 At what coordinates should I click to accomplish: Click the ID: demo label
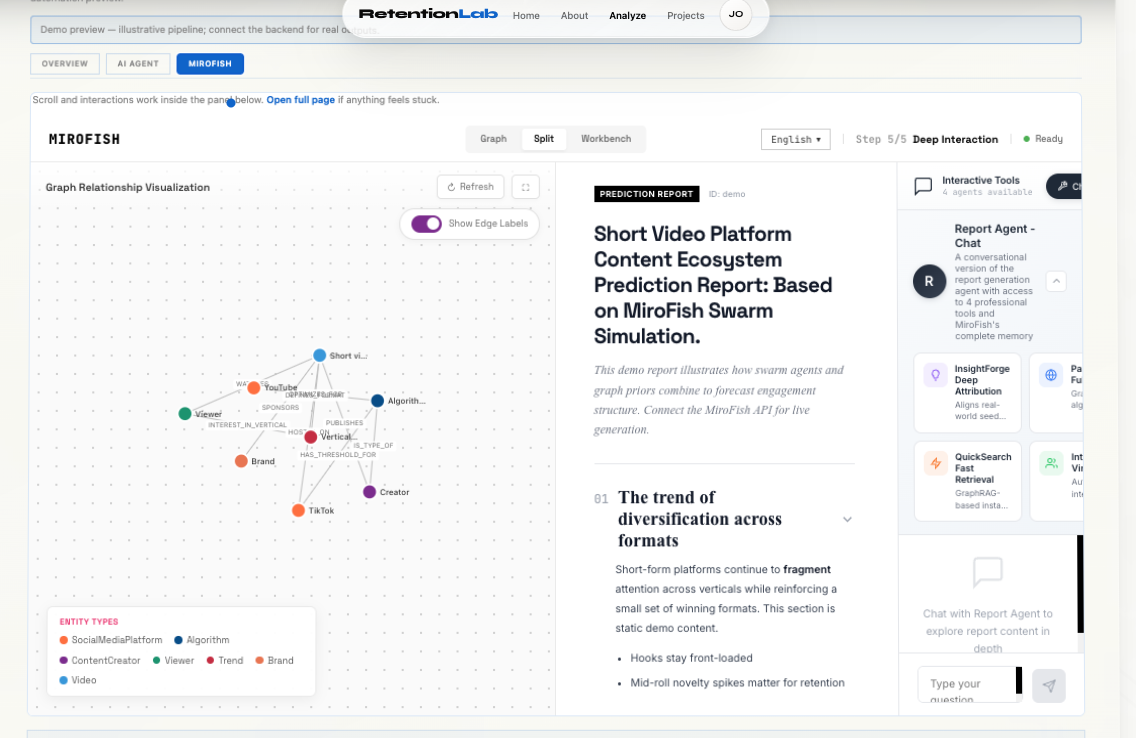pos(727,194)
